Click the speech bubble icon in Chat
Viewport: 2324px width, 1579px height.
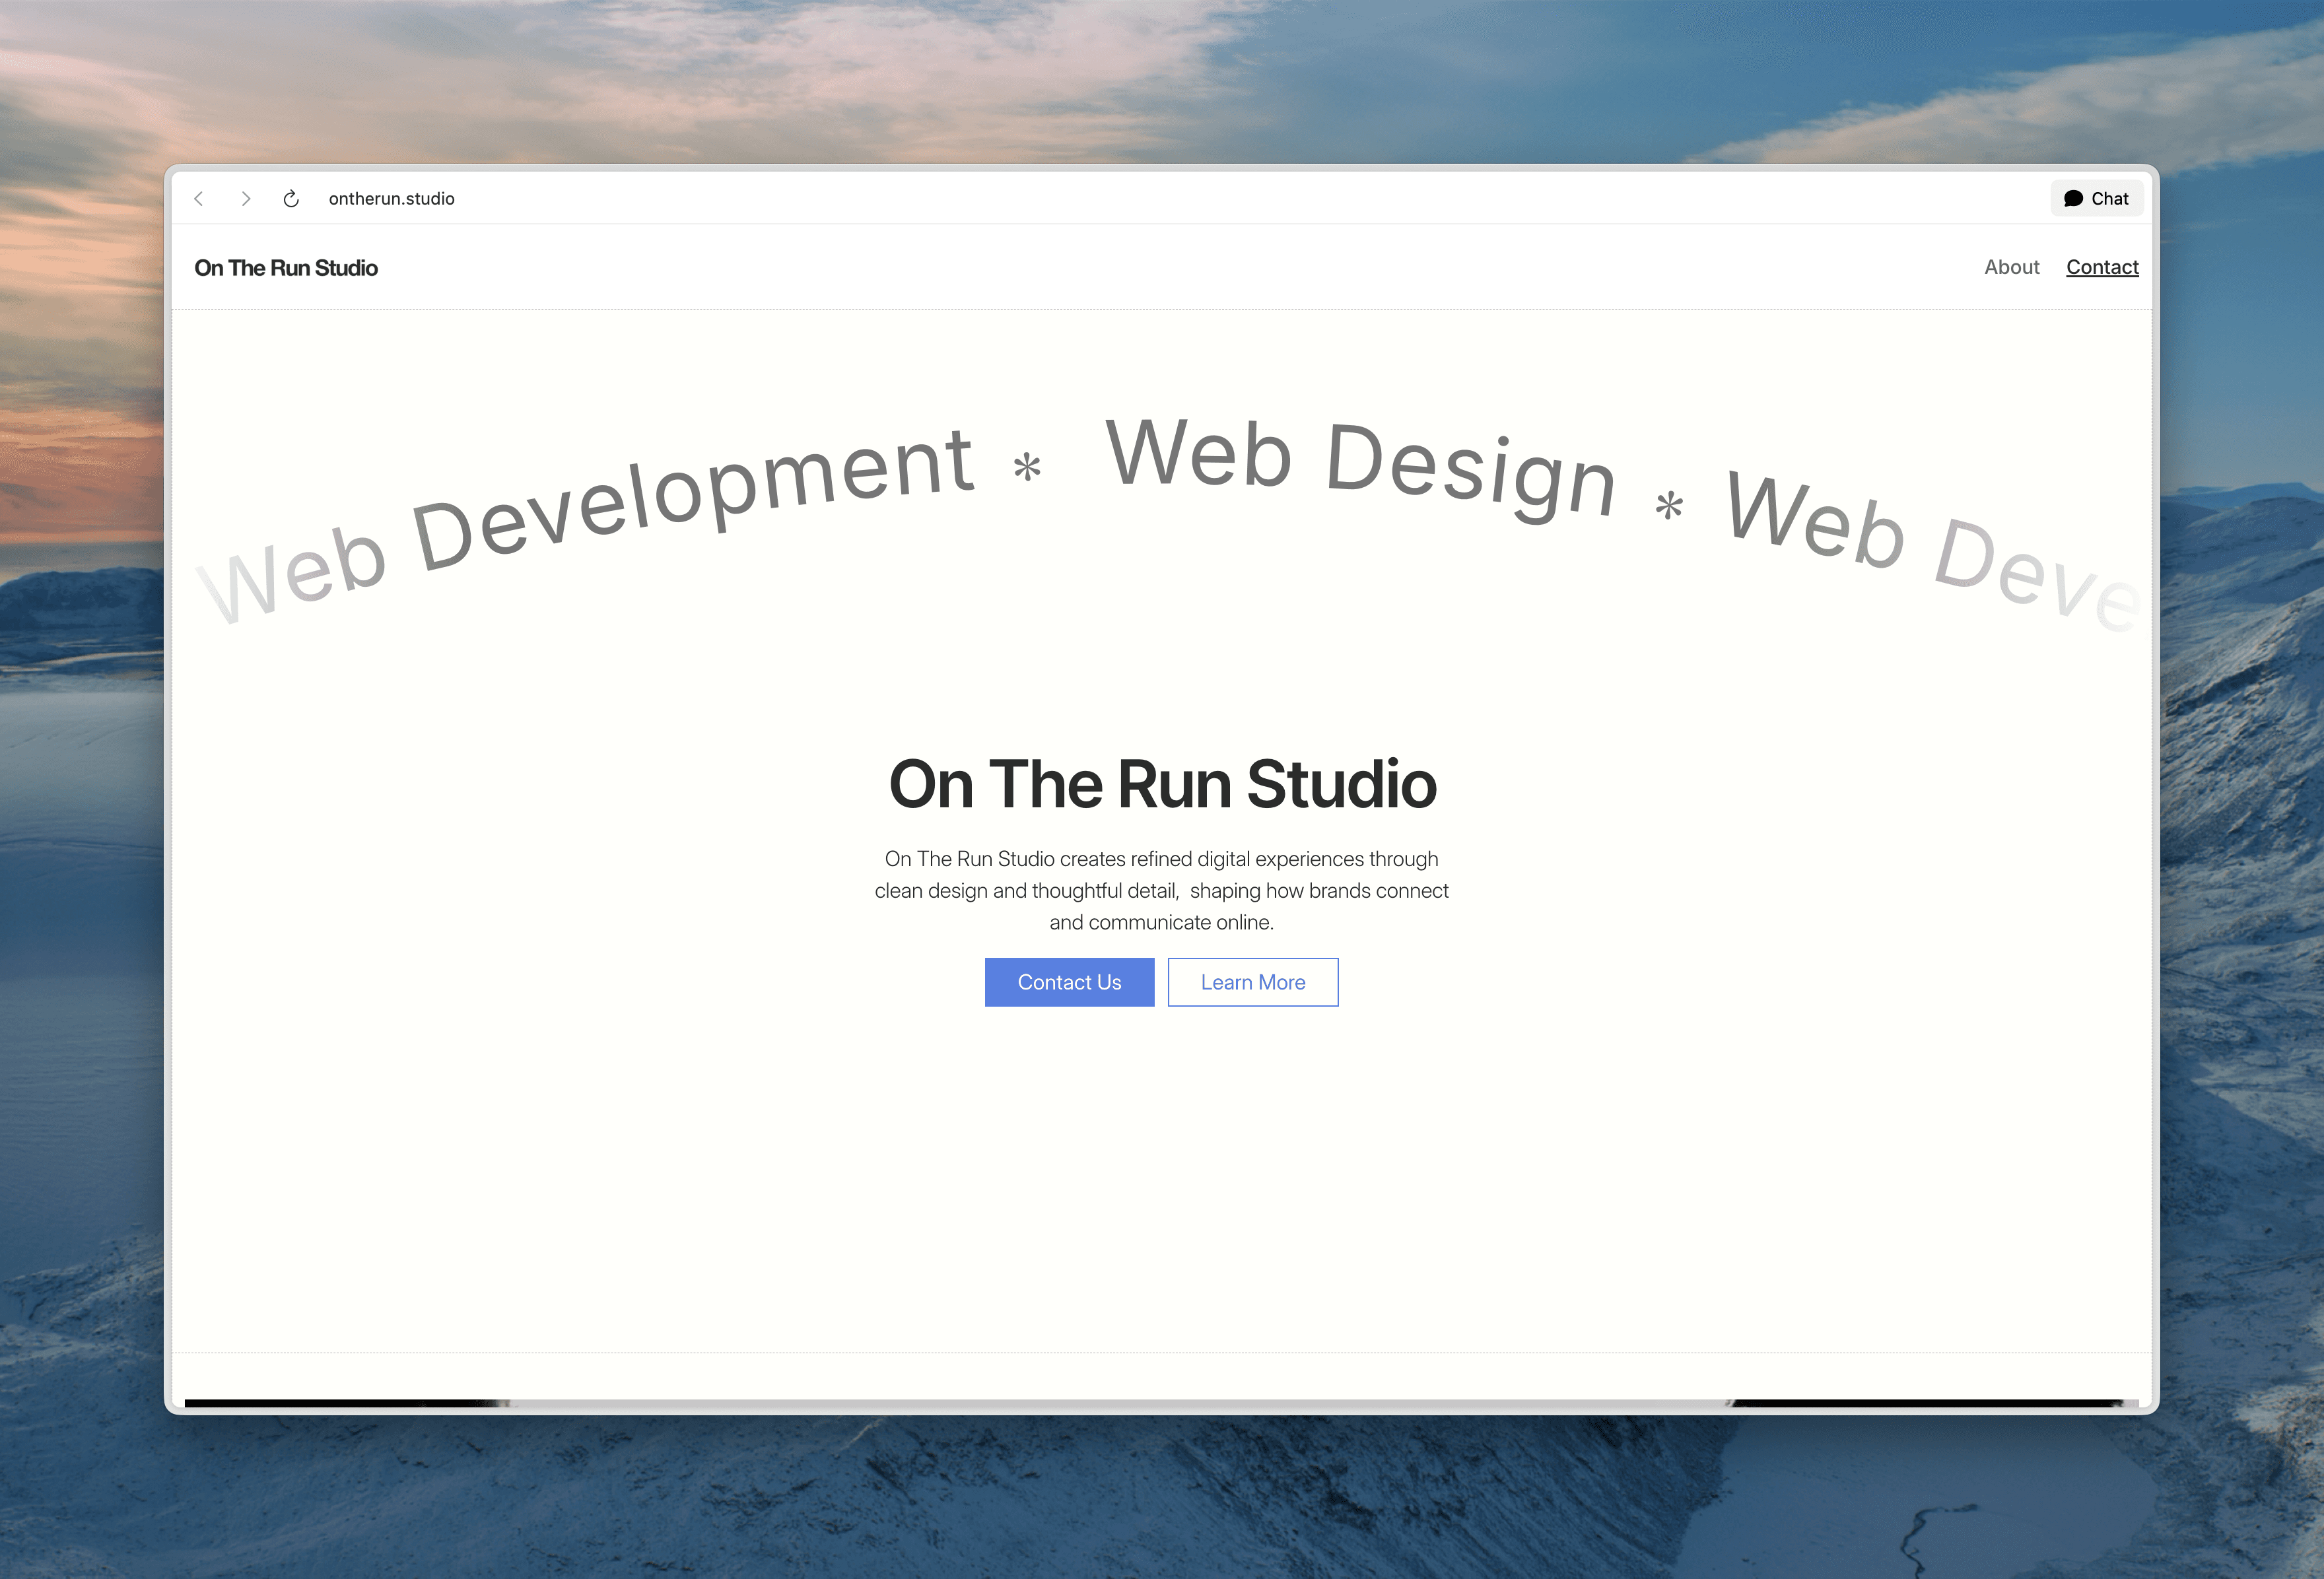coord(2073,199)
